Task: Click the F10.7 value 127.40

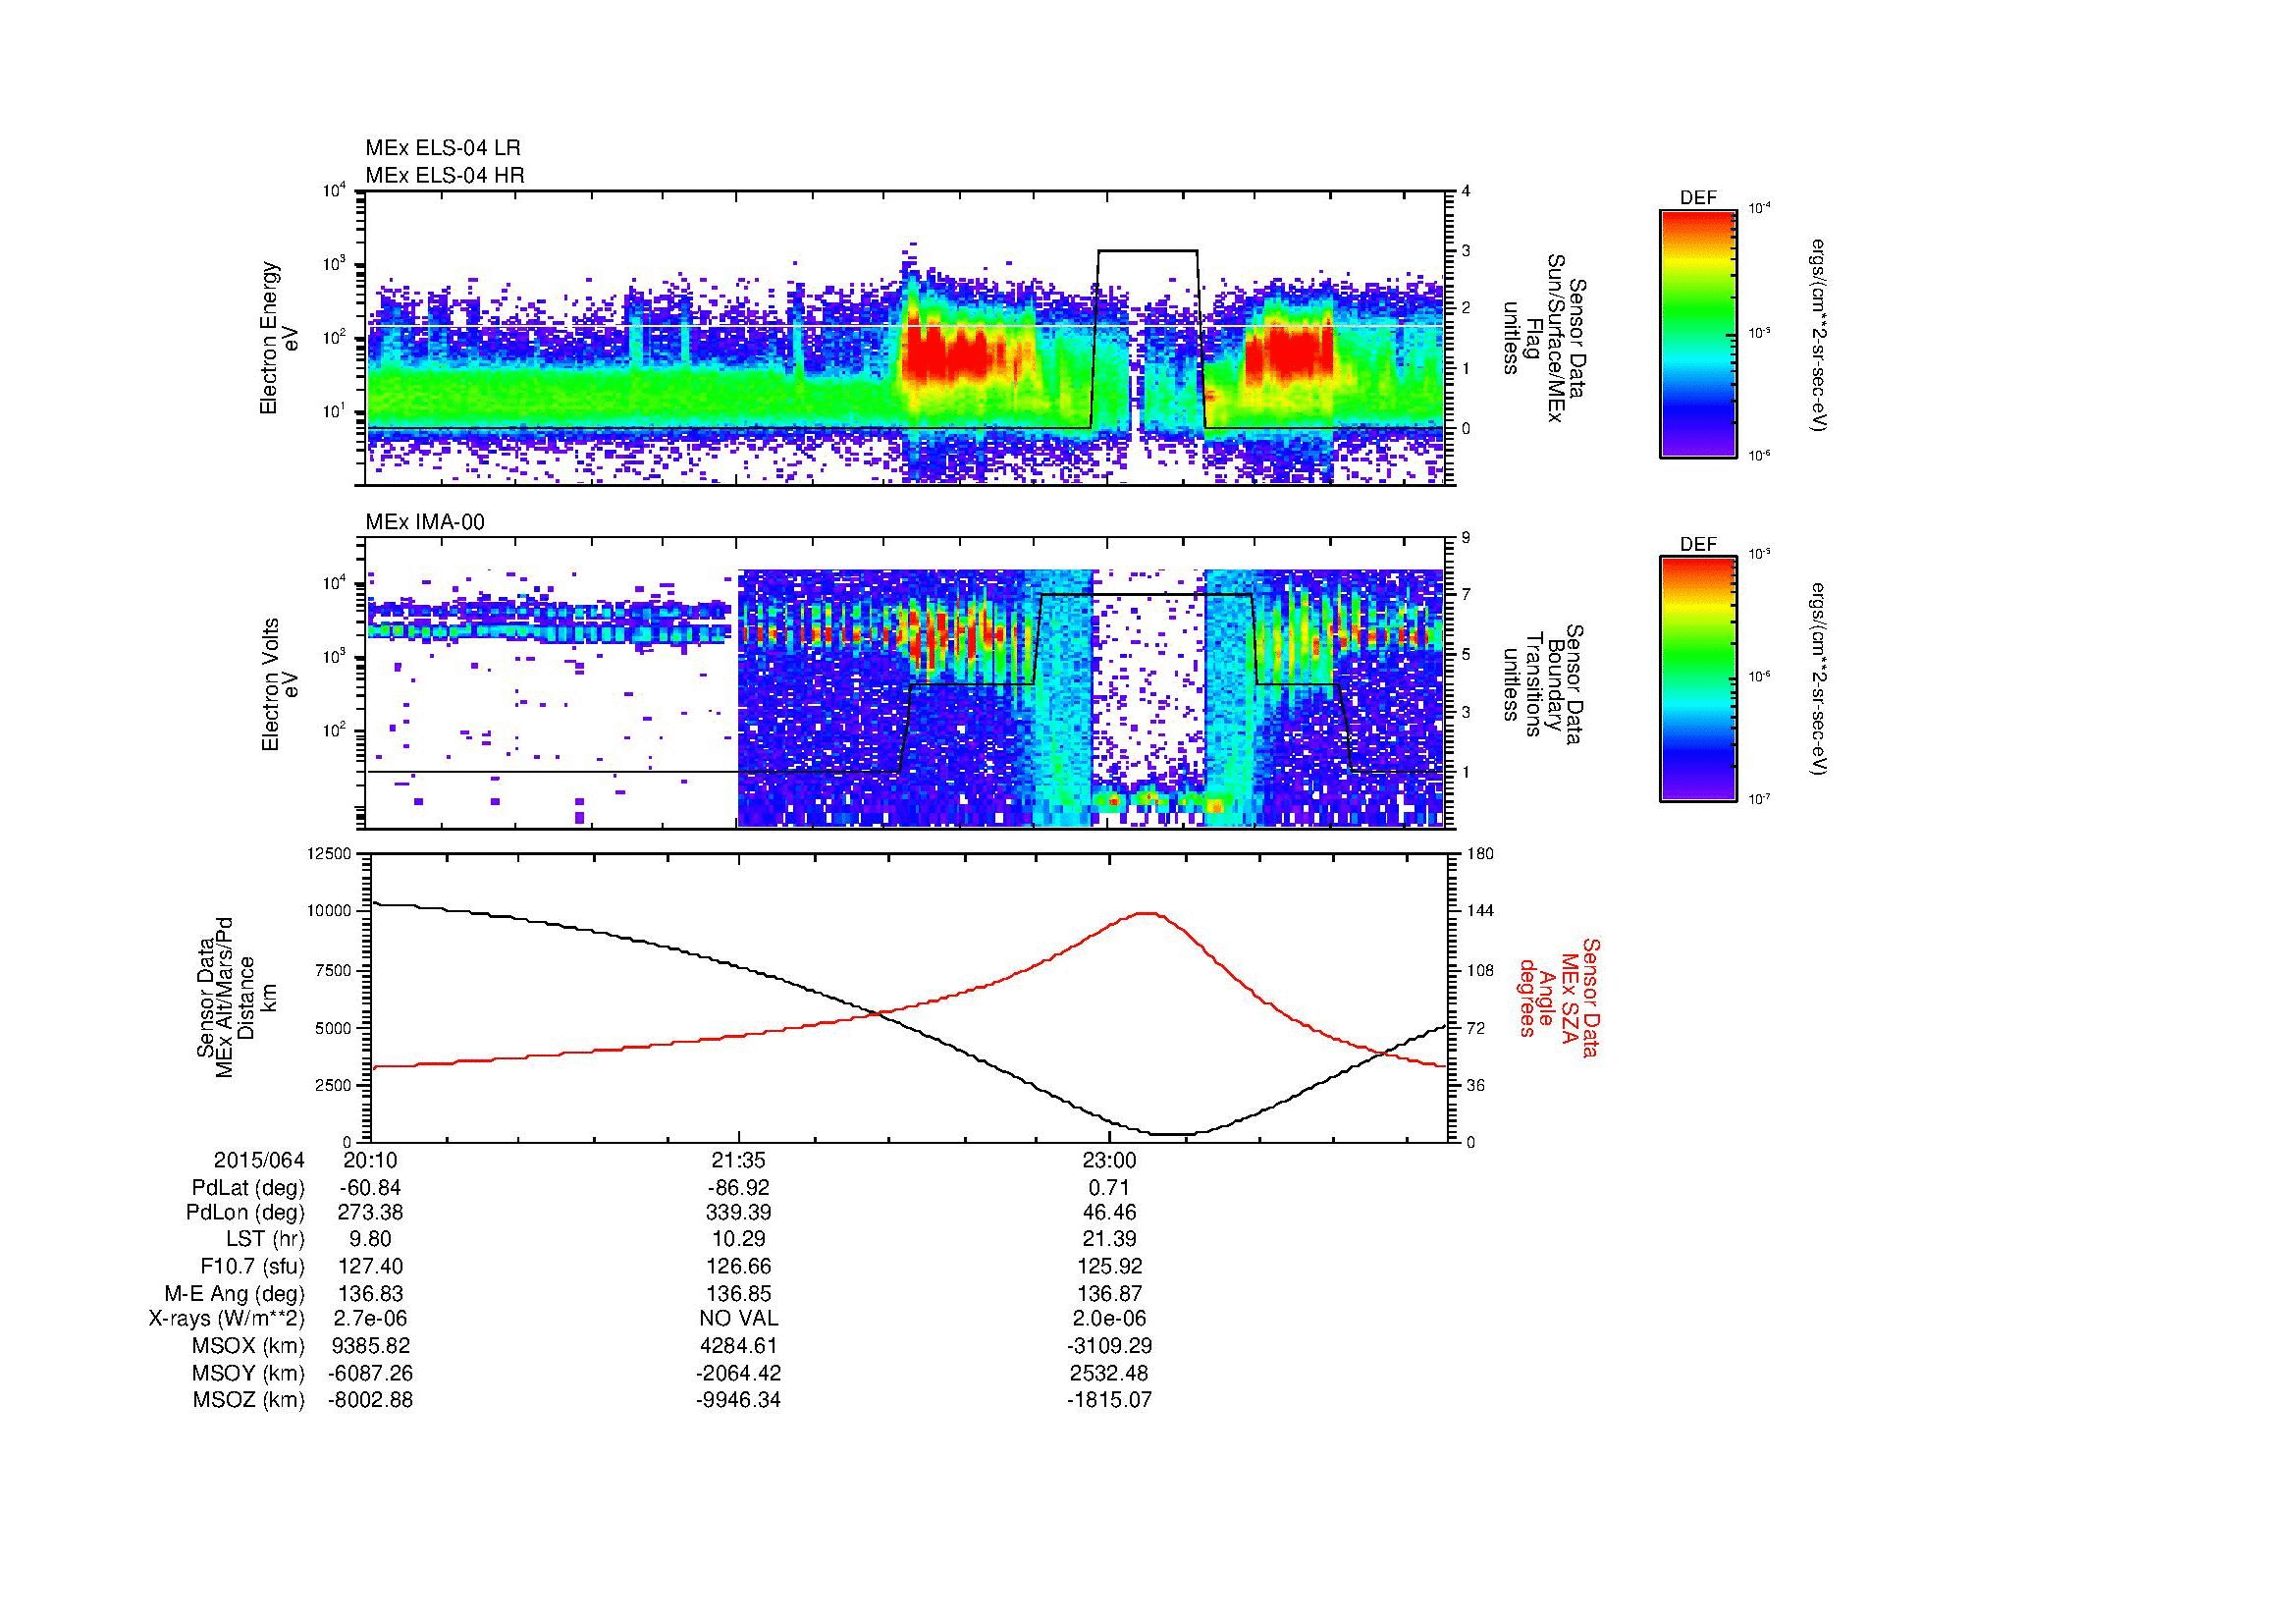Action: point(371,1266)
